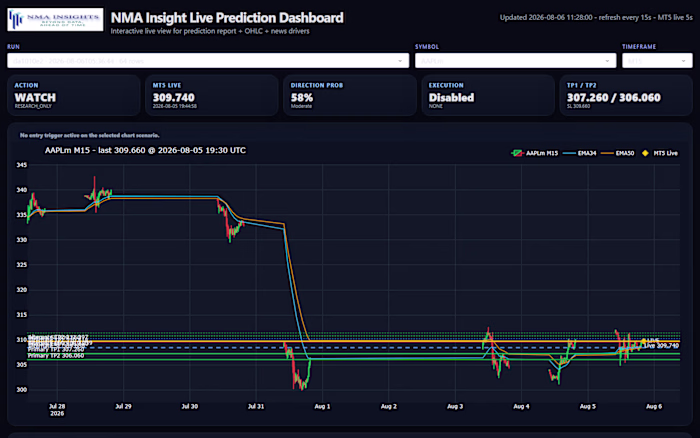Click the 300 y-axis price label
700x438 pixels.
tap(21, 390)
